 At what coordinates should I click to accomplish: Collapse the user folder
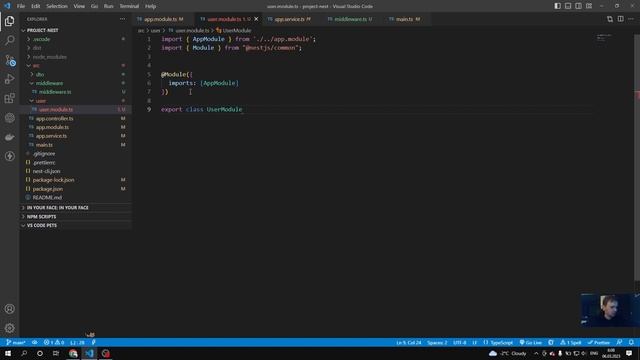tap(76, 101)
